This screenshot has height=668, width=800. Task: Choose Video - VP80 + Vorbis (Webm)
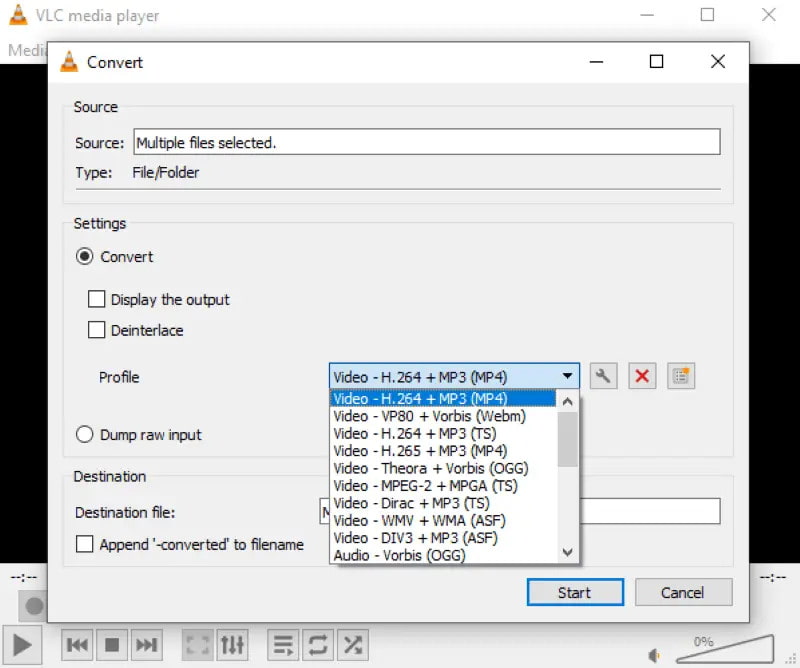443,416
